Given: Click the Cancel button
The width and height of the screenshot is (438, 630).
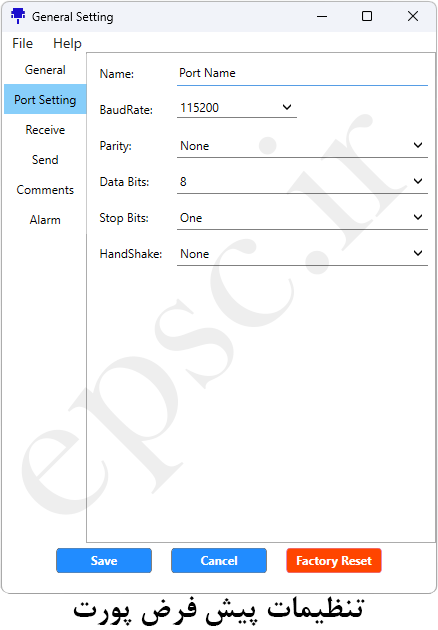Looking at the screenshot, I should [x=219, y=560].
